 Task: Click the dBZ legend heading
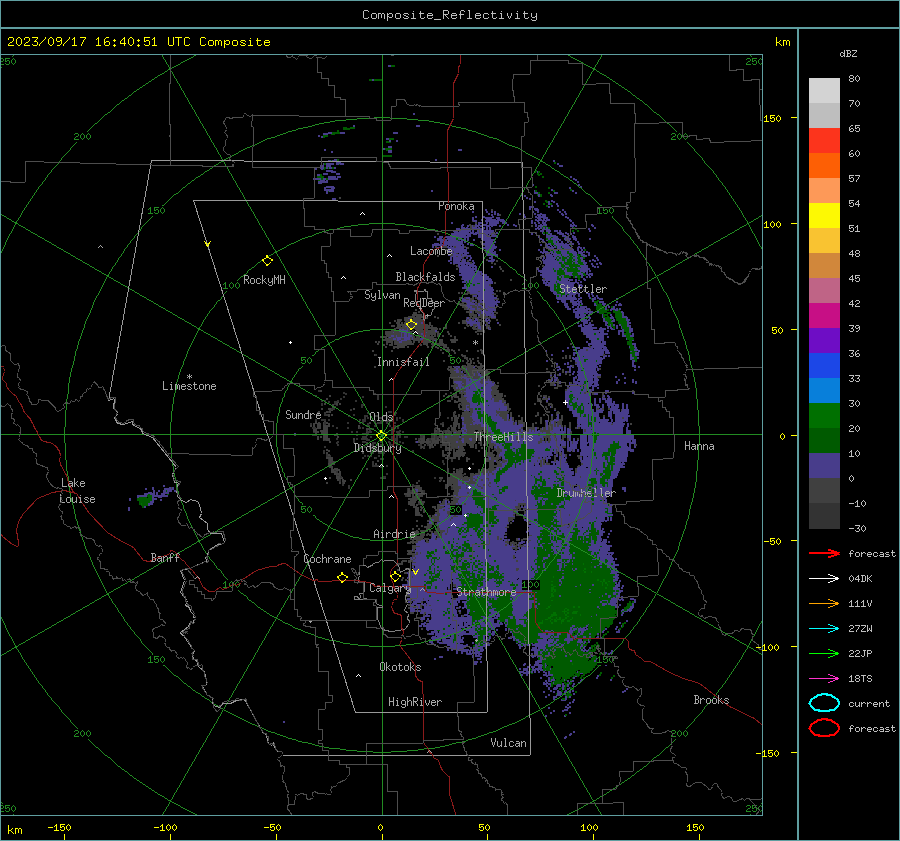pos(848,53)
